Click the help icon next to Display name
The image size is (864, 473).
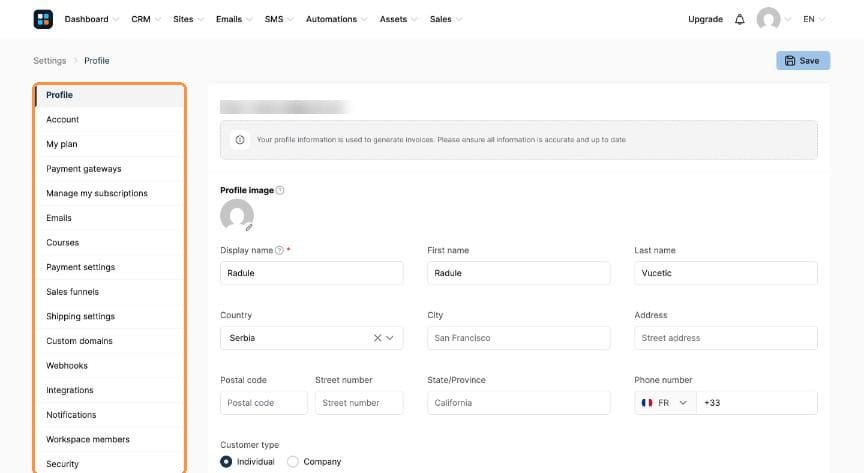[279, 250]
